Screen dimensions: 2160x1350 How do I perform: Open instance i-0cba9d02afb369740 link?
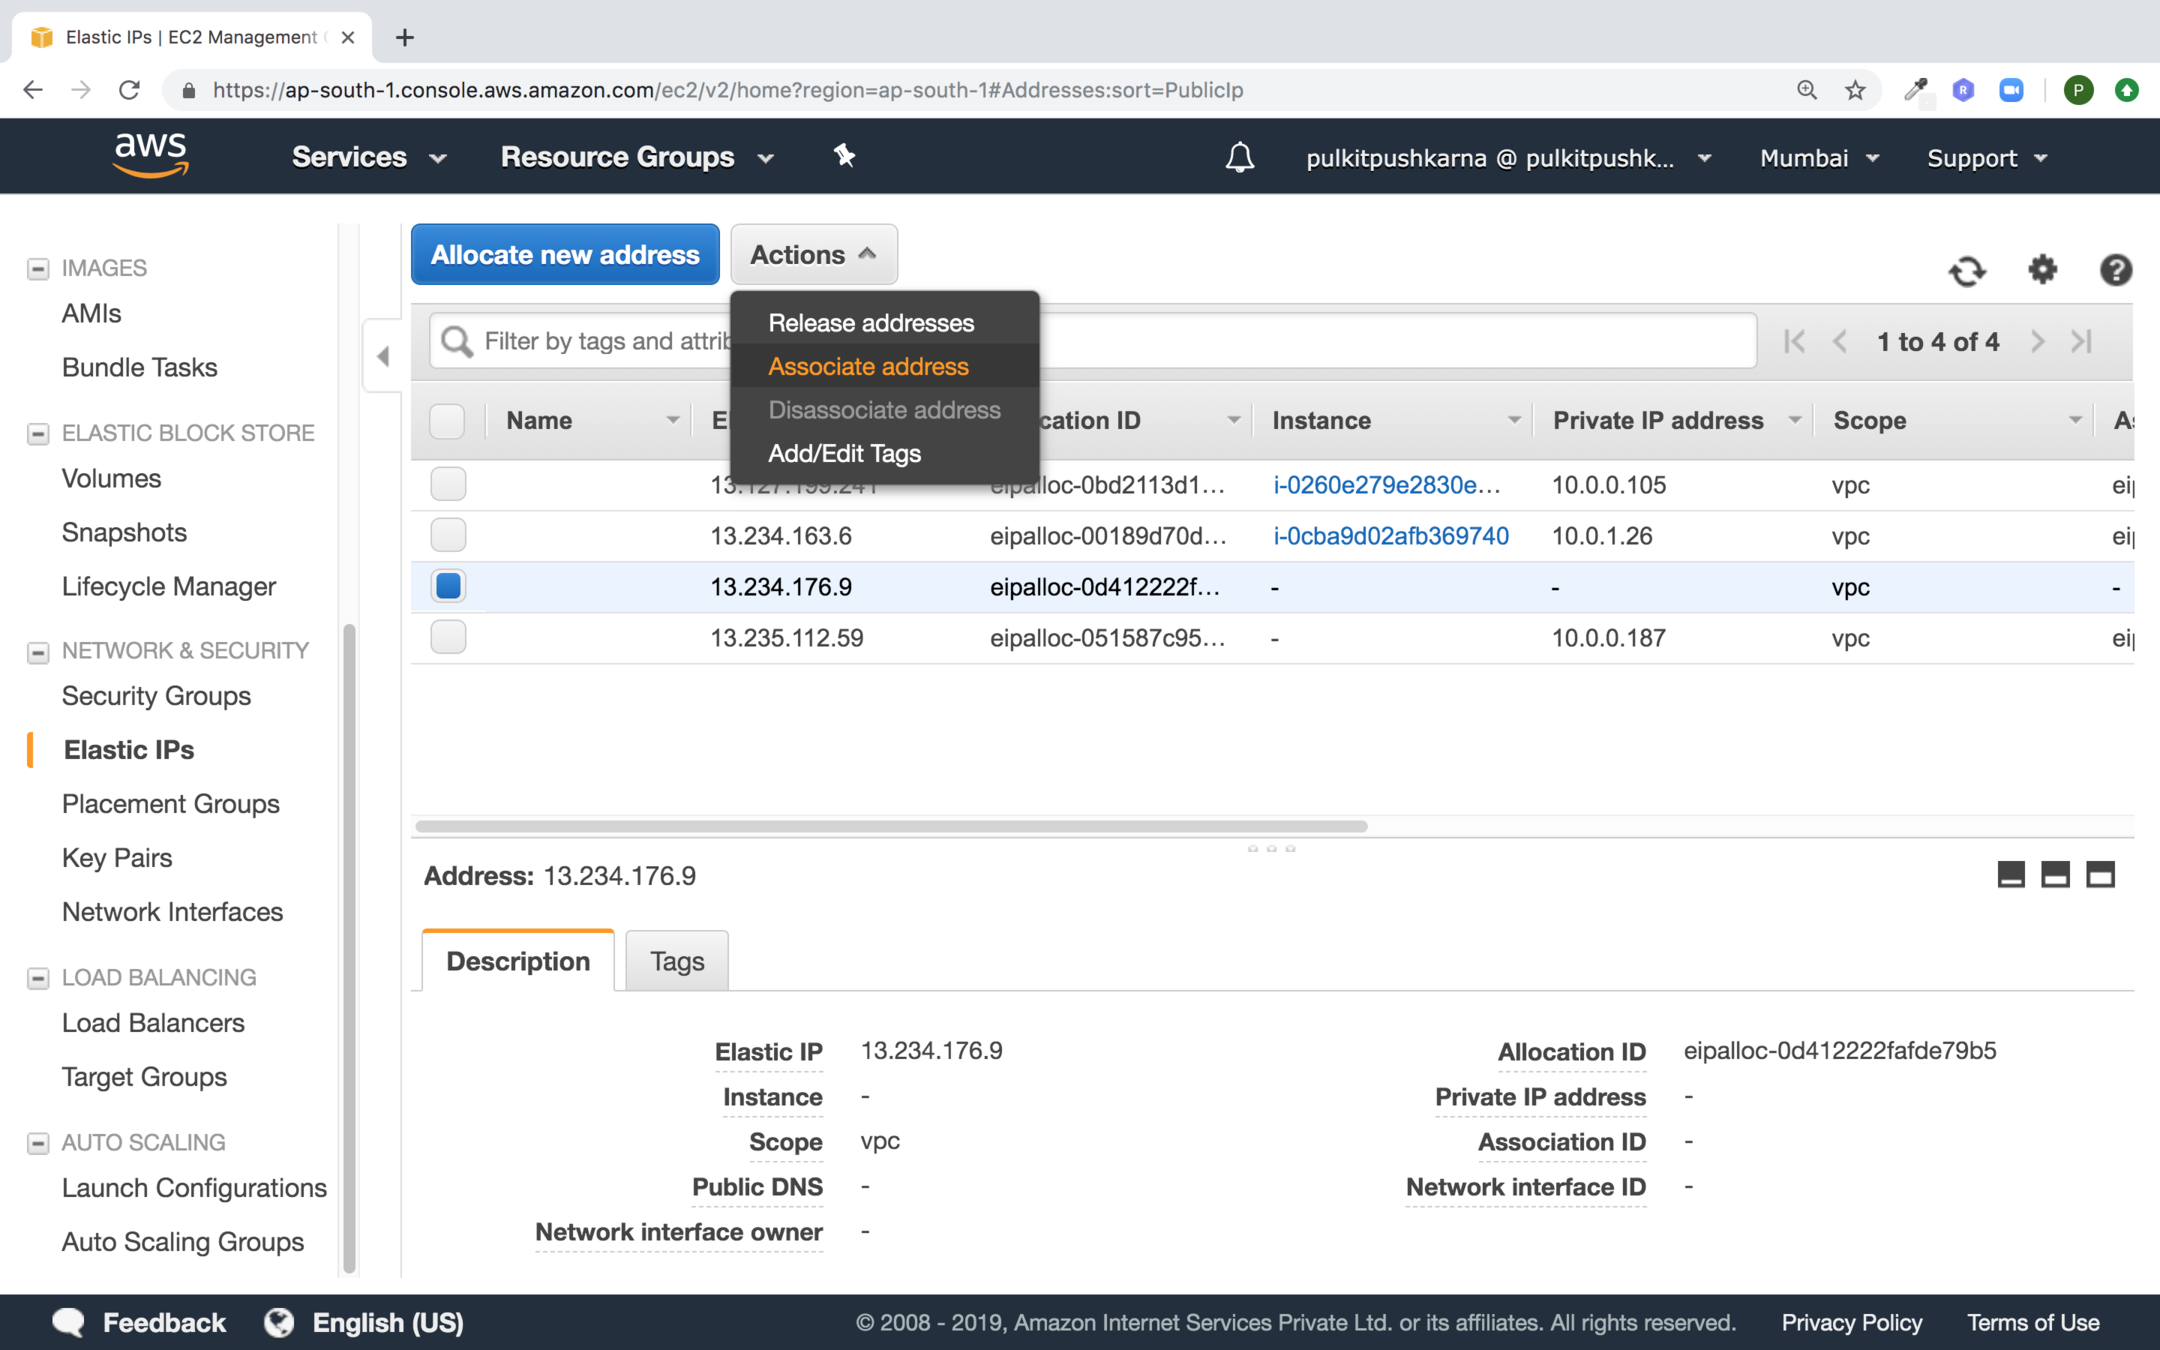click(x=1391, y=536)
